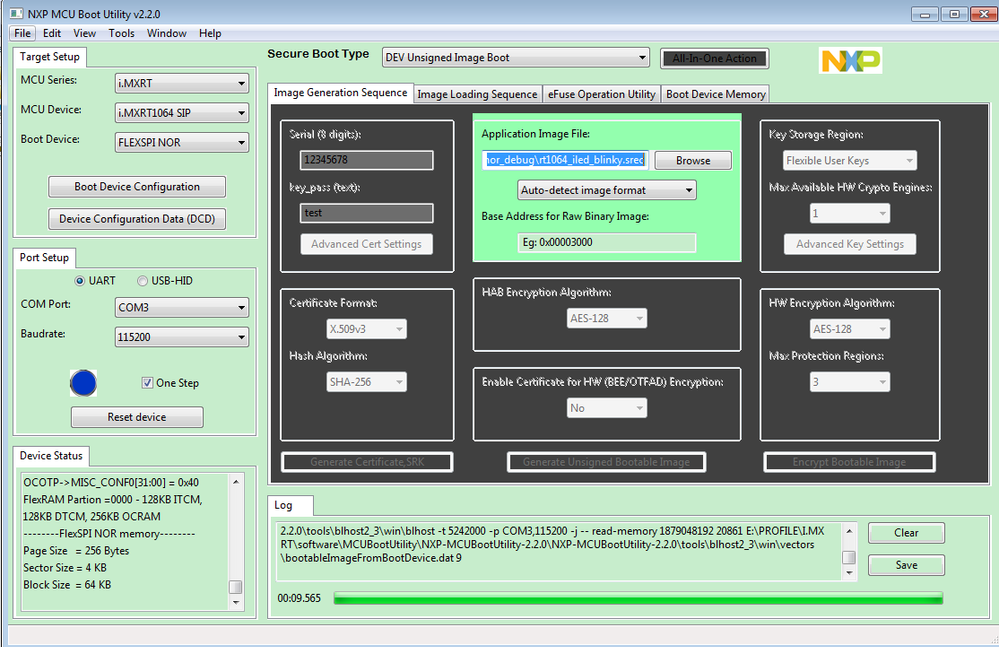Click the Advanced Key Settings button
The height and width of the screenshot is (647, 999).
click(x=850, y=244)
